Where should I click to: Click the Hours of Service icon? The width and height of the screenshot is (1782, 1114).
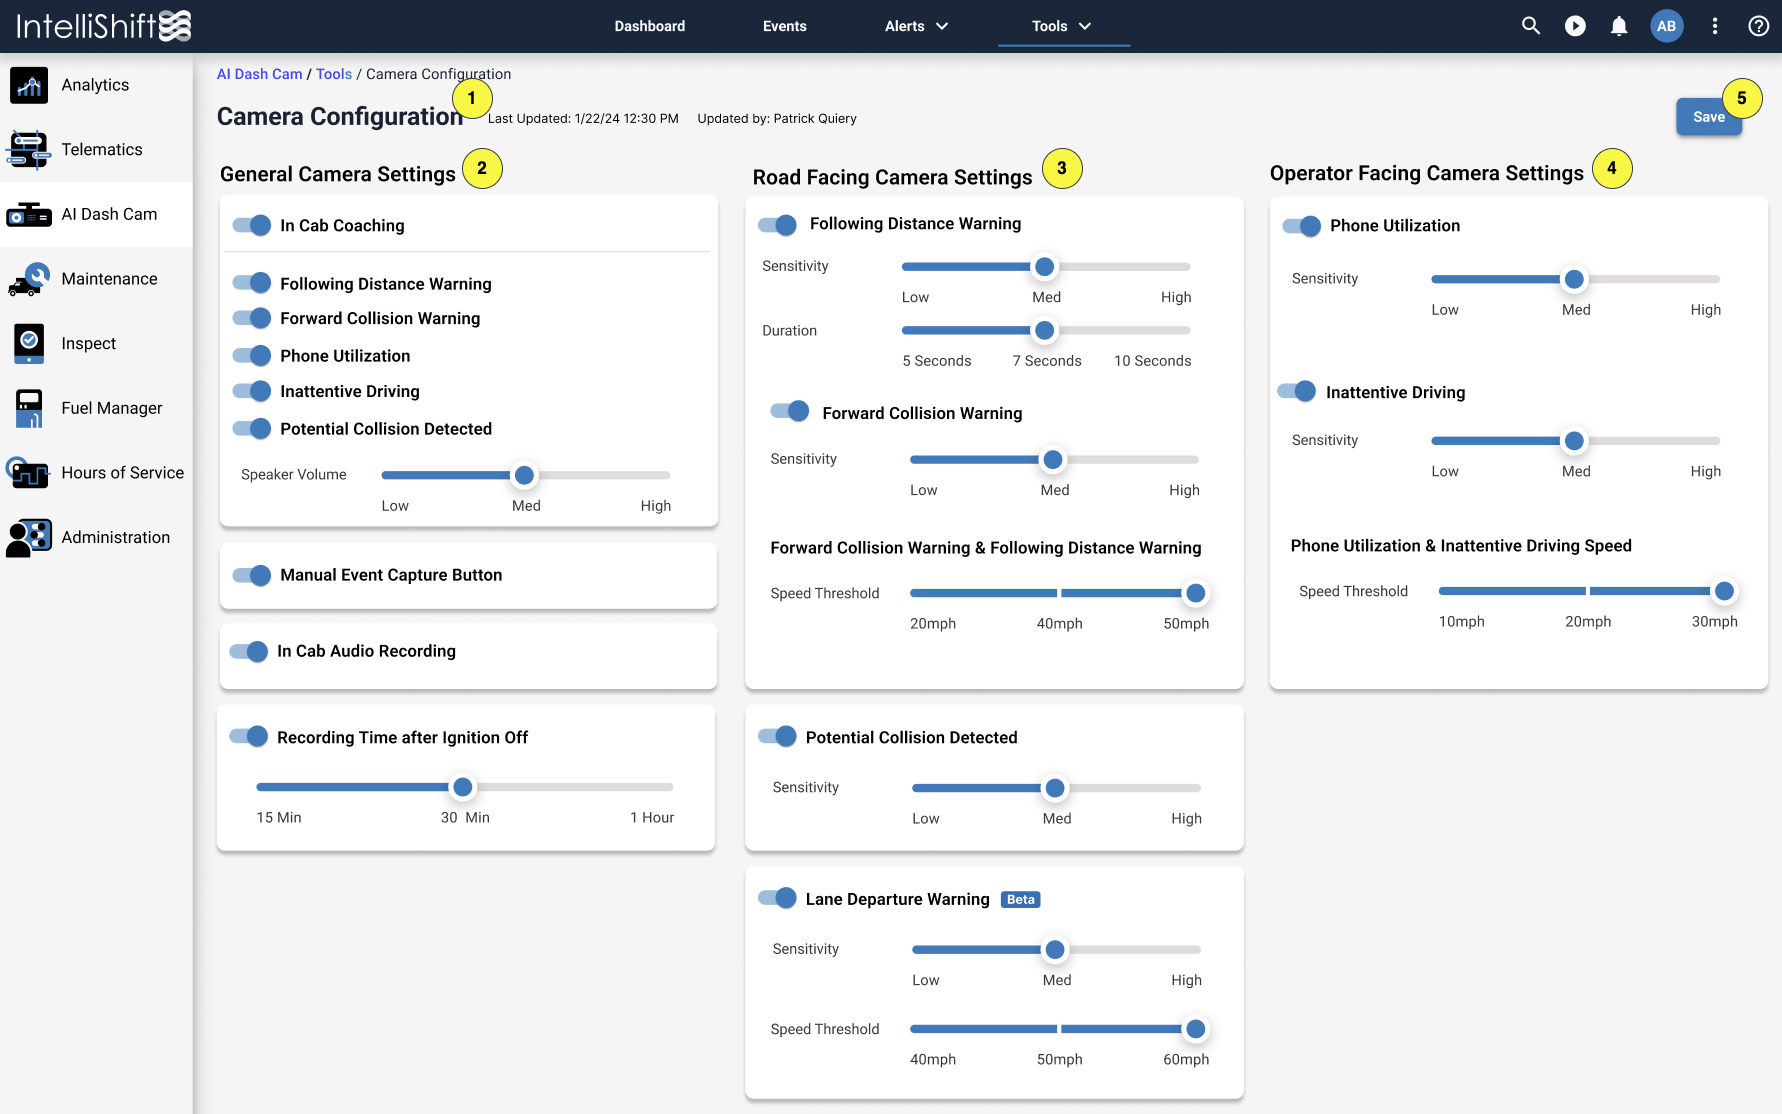(x=27, y=473)
